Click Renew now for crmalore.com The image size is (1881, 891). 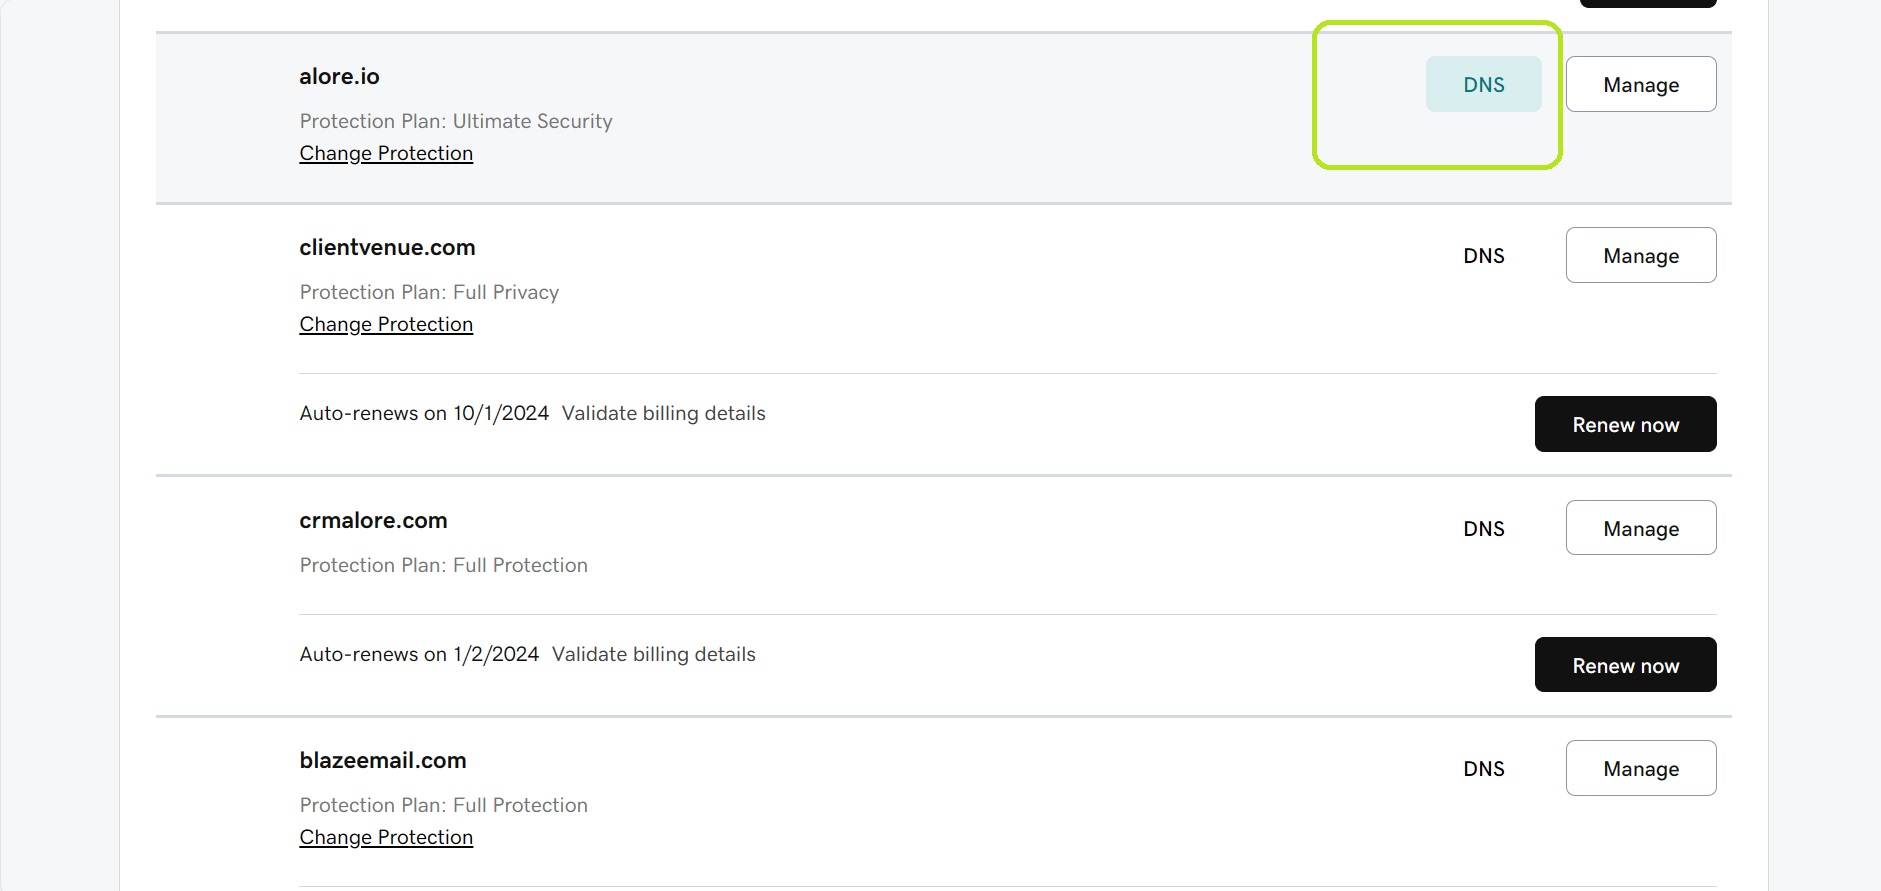pyautogui.click(x=1625, y=664)
